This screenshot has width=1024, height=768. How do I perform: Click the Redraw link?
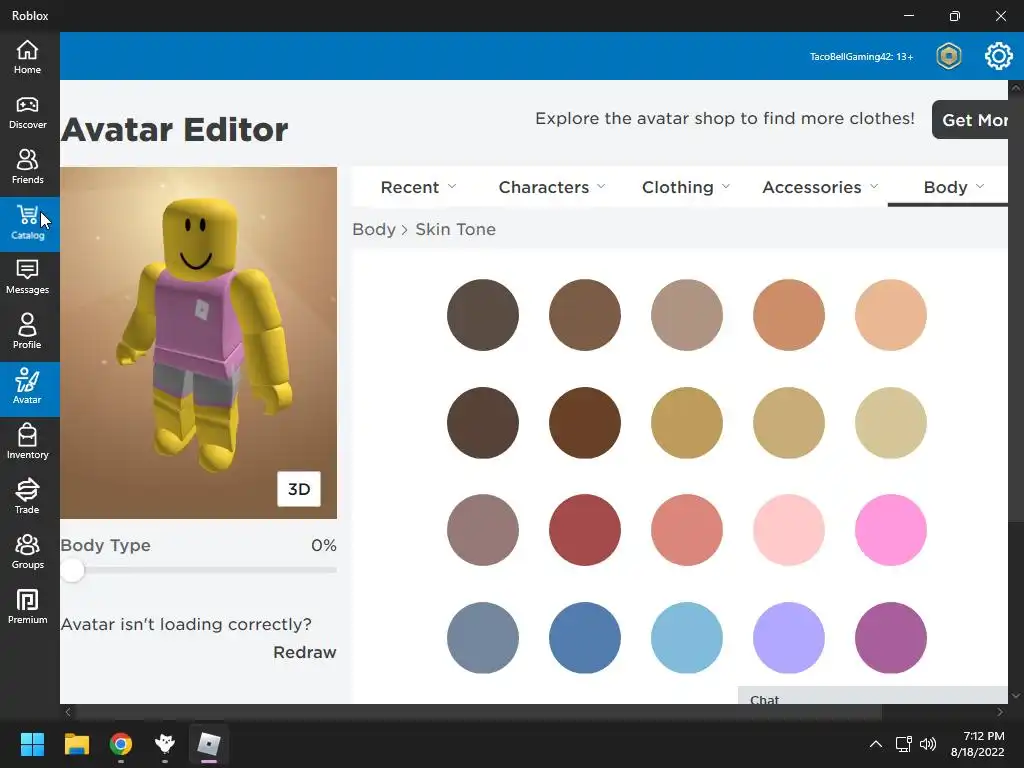pos(304,652)
